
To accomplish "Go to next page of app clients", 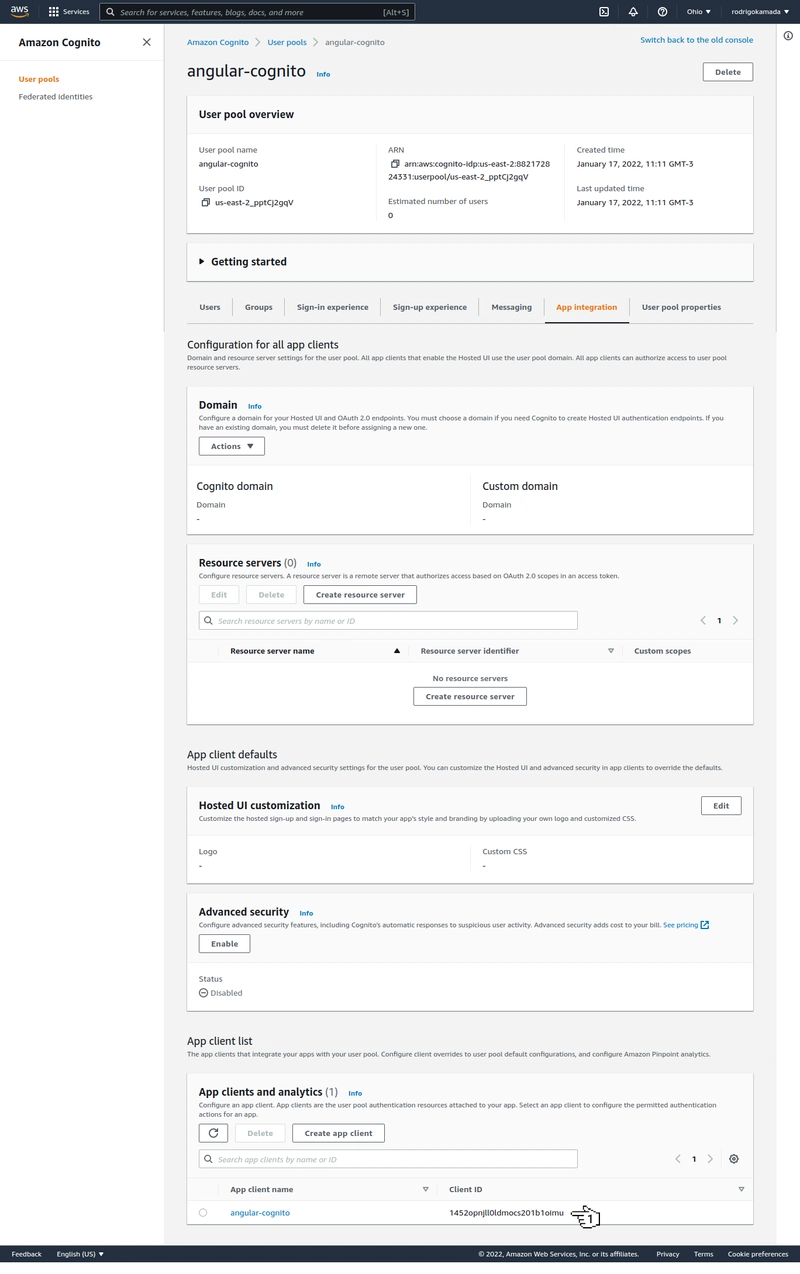I will point(711,1159).
